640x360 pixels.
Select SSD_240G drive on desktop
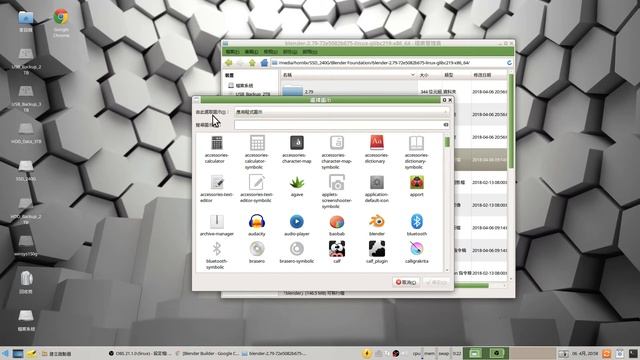coord(26,171)
